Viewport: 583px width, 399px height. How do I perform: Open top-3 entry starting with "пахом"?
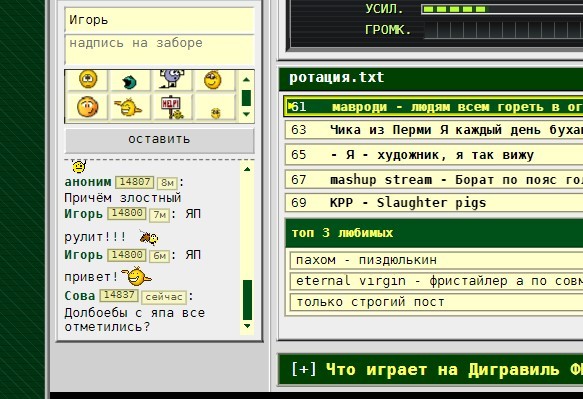(437, 260)
